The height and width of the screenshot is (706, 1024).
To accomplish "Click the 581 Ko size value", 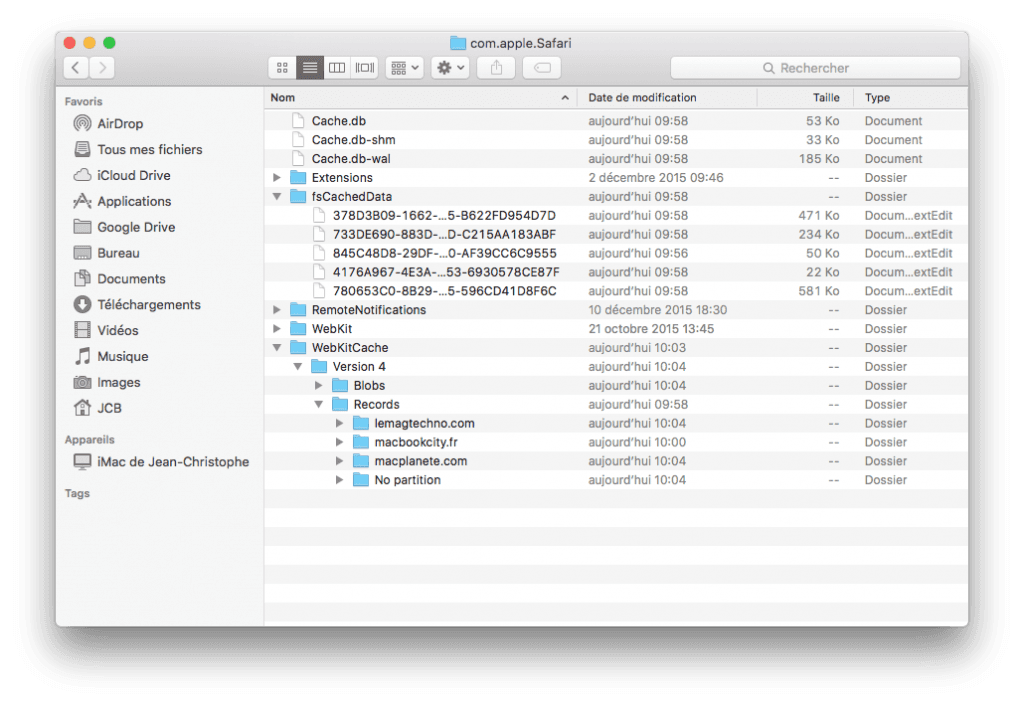I will 819,291.
